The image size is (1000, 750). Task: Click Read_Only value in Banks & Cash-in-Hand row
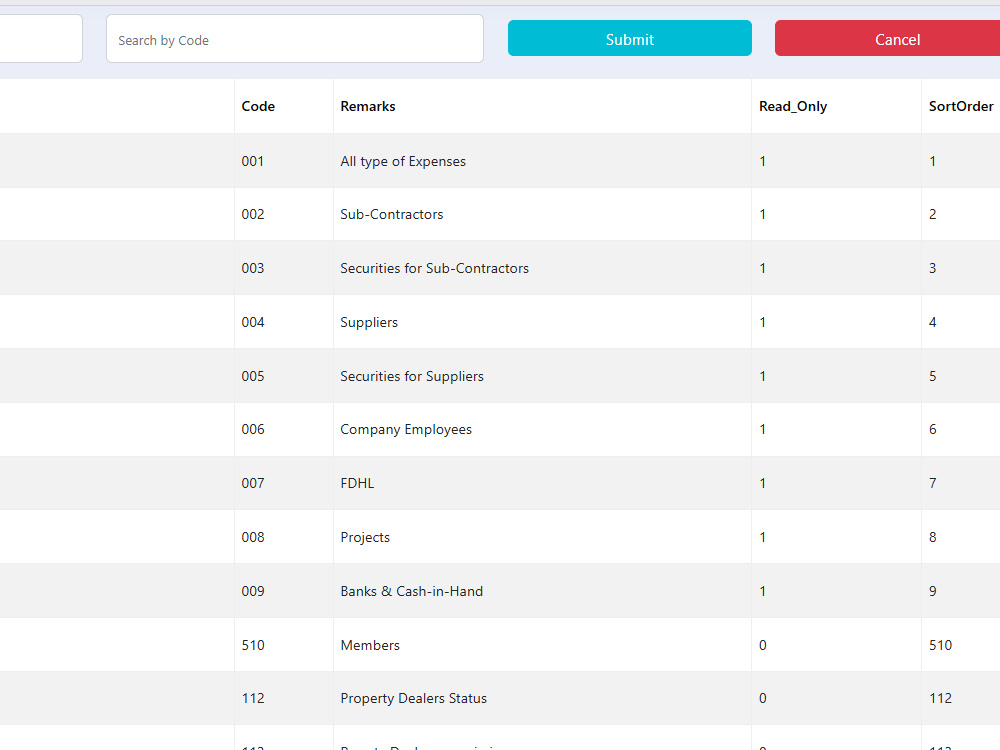tap(763, 591)
